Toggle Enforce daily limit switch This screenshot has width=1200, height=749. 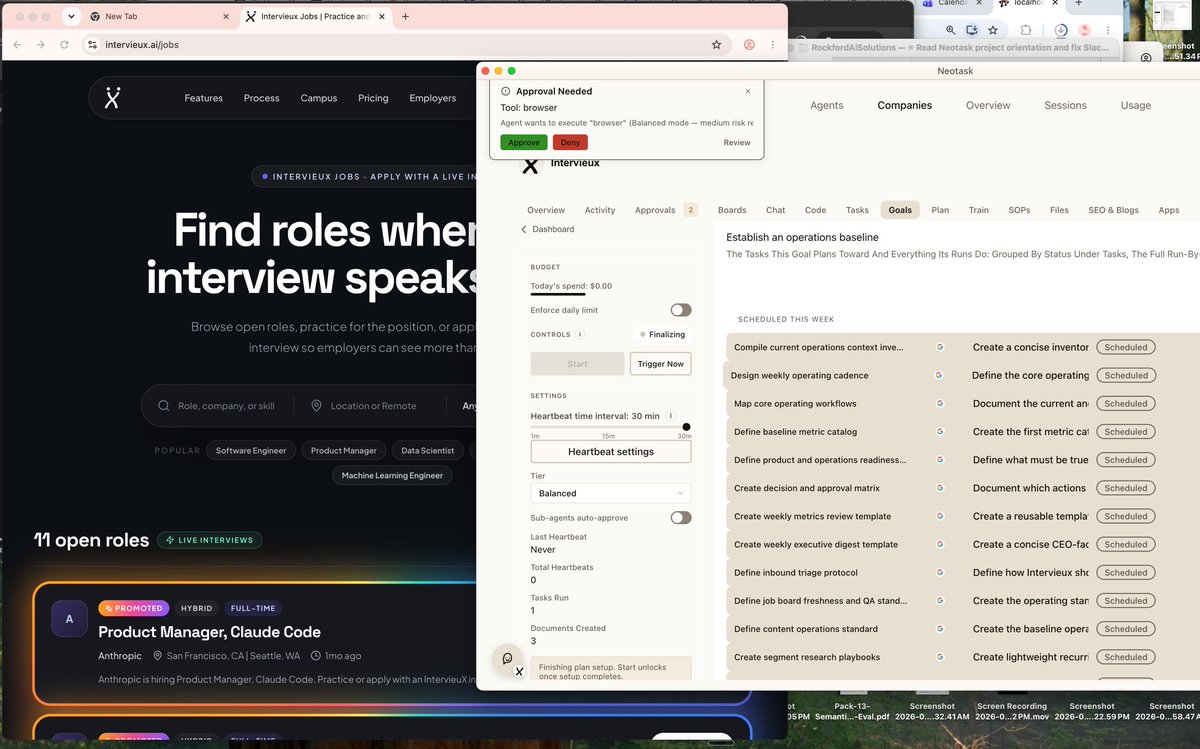(x=681, y=310)
